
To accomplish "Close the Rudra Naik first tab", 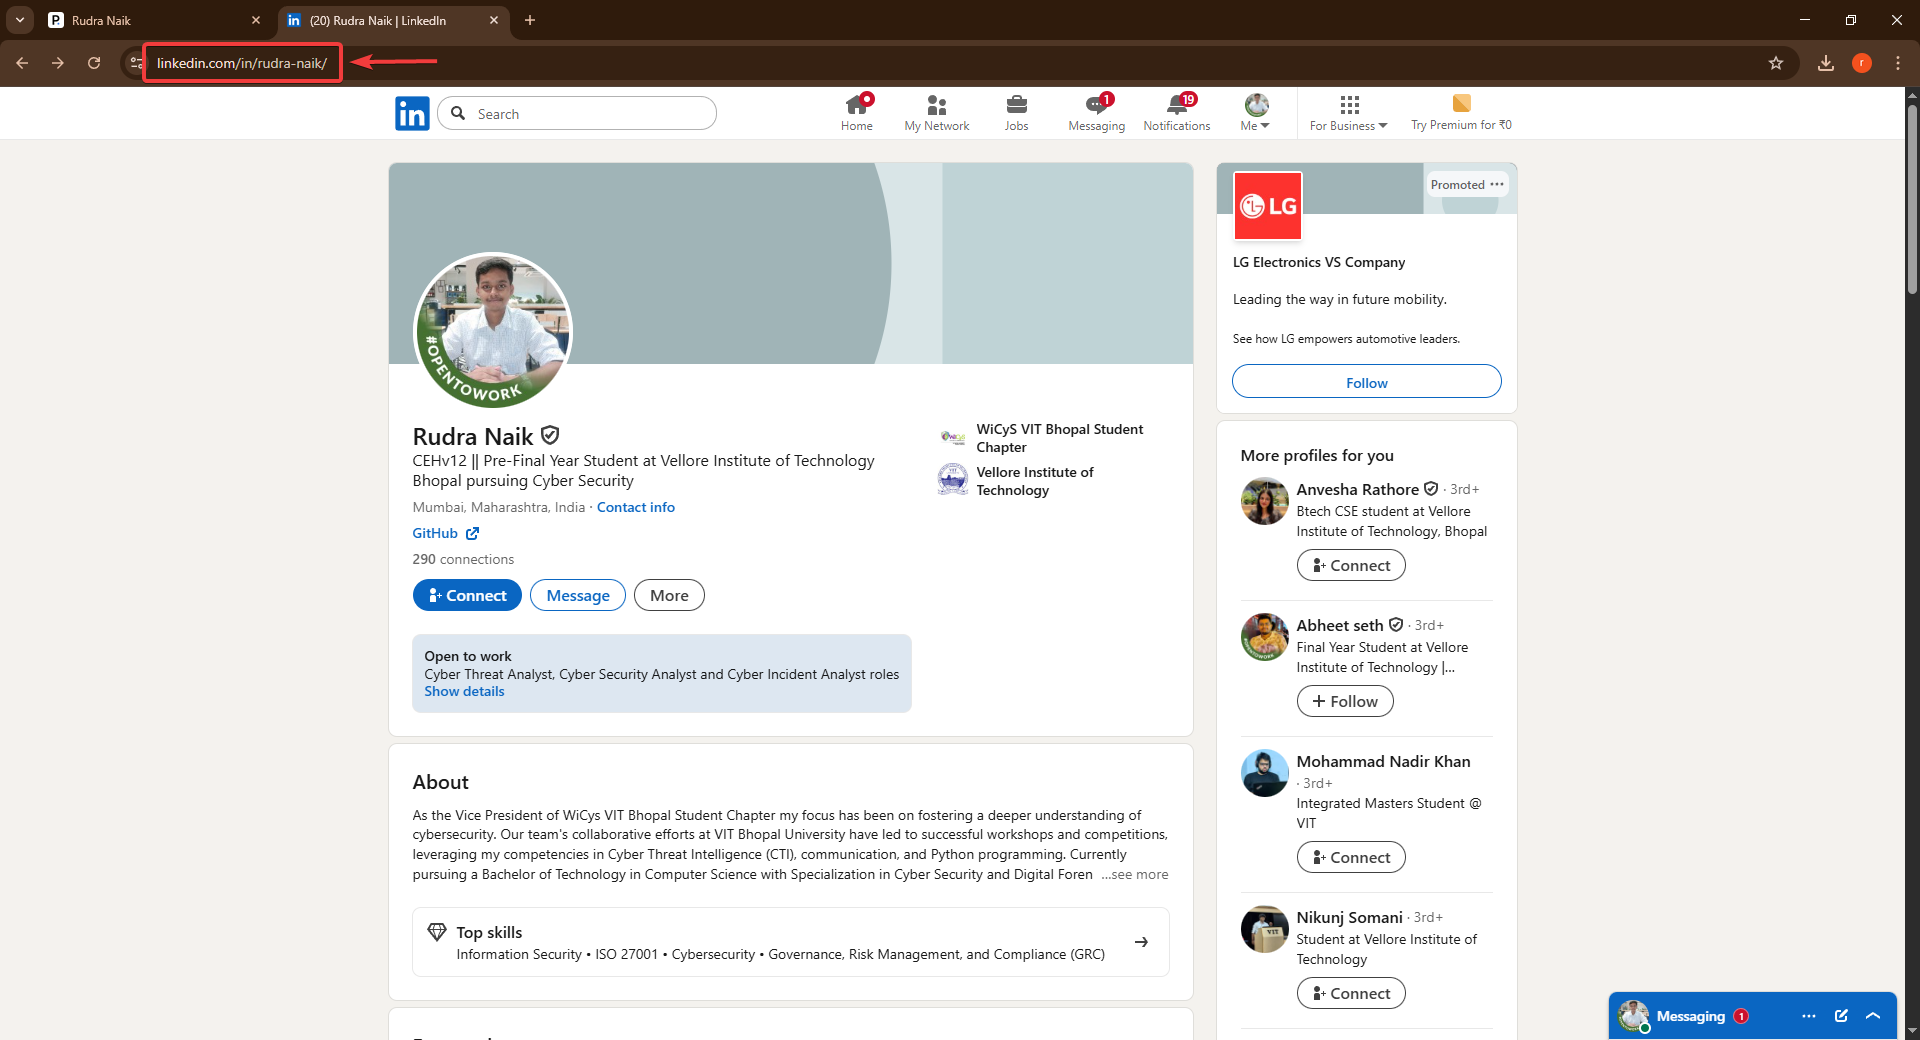I will (x=256, y=20).
